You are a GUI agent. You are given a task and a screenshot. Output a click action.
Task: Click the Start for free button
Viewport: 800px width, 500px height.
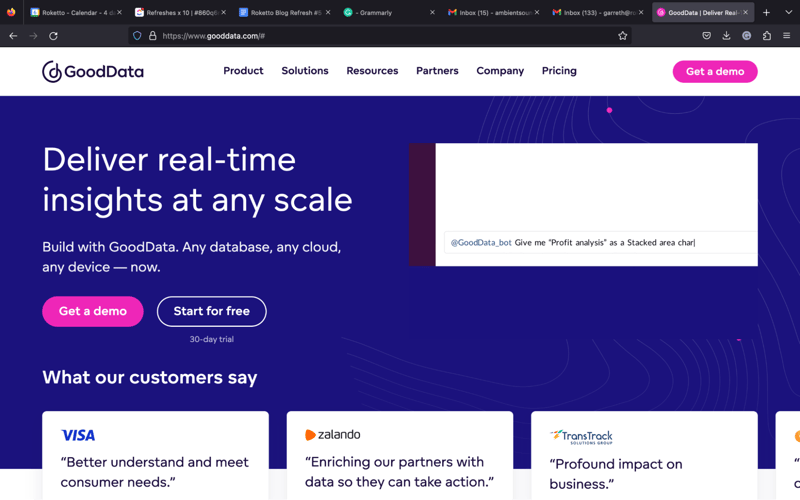coord(211,311)
